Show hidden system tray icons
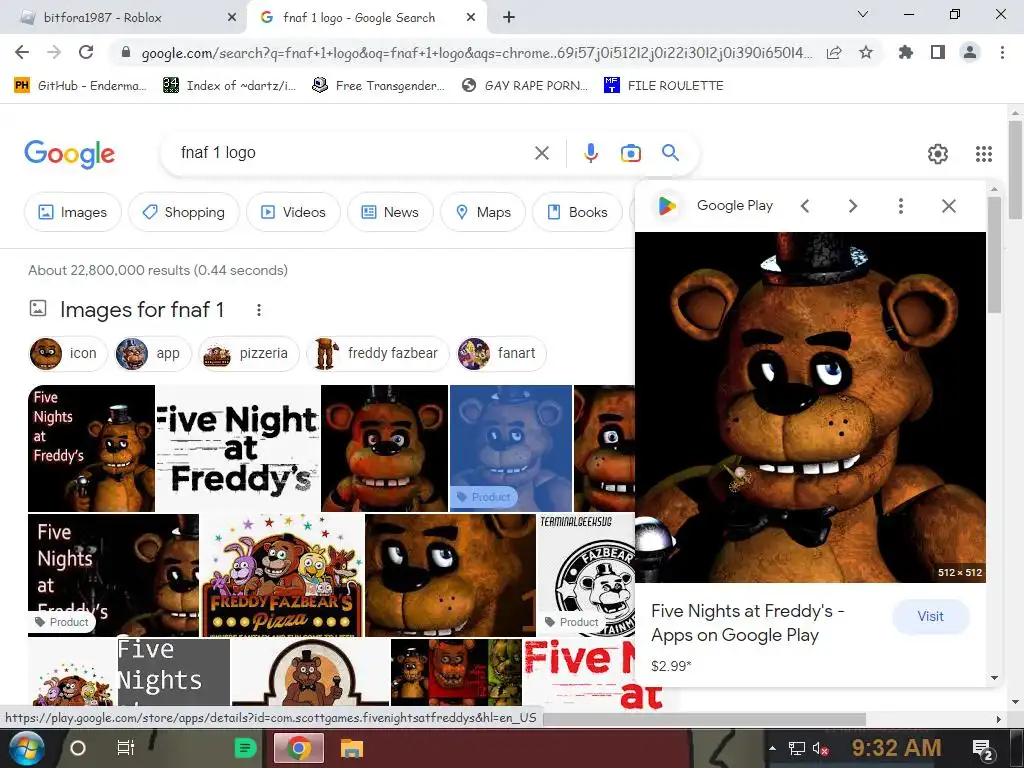Image resolution: width=1024 pixels, height=768 pixels. click(773, 748)
